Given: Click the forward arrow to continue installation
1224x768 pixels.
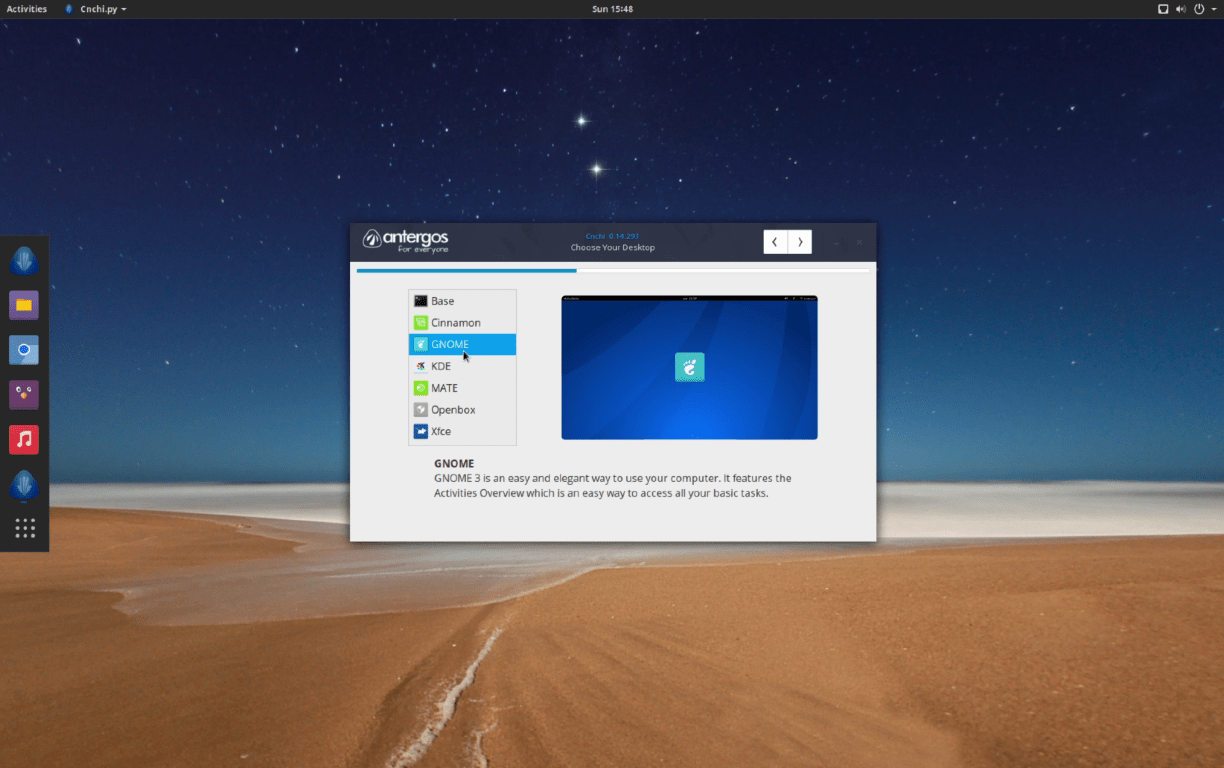Looking at the screenshot, I should point(800,241).
